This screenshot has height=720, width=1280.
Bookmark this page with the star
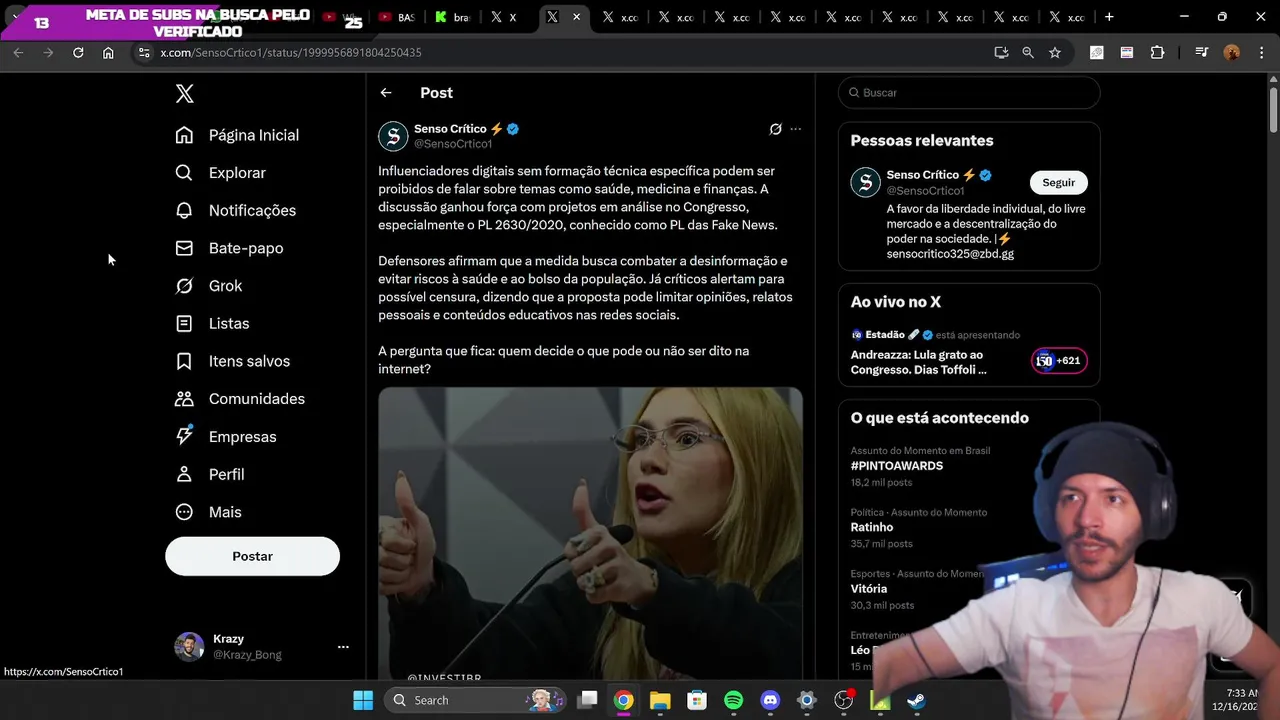tap(1055, 52)
